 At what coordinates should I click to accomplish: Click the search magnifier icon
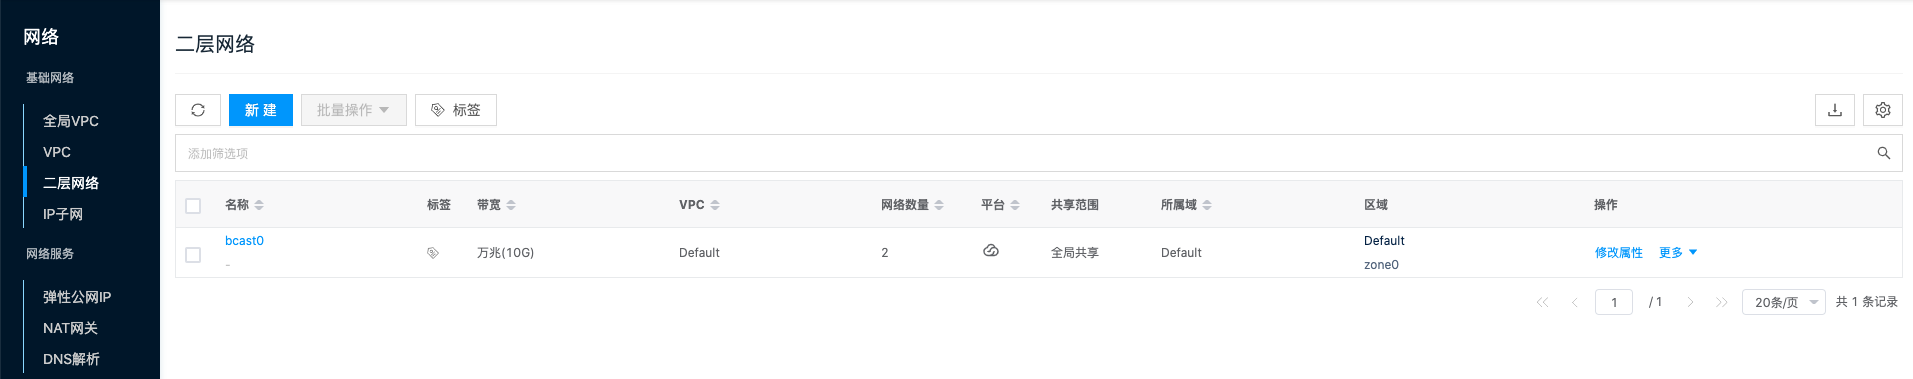[x=1884, y=153]
